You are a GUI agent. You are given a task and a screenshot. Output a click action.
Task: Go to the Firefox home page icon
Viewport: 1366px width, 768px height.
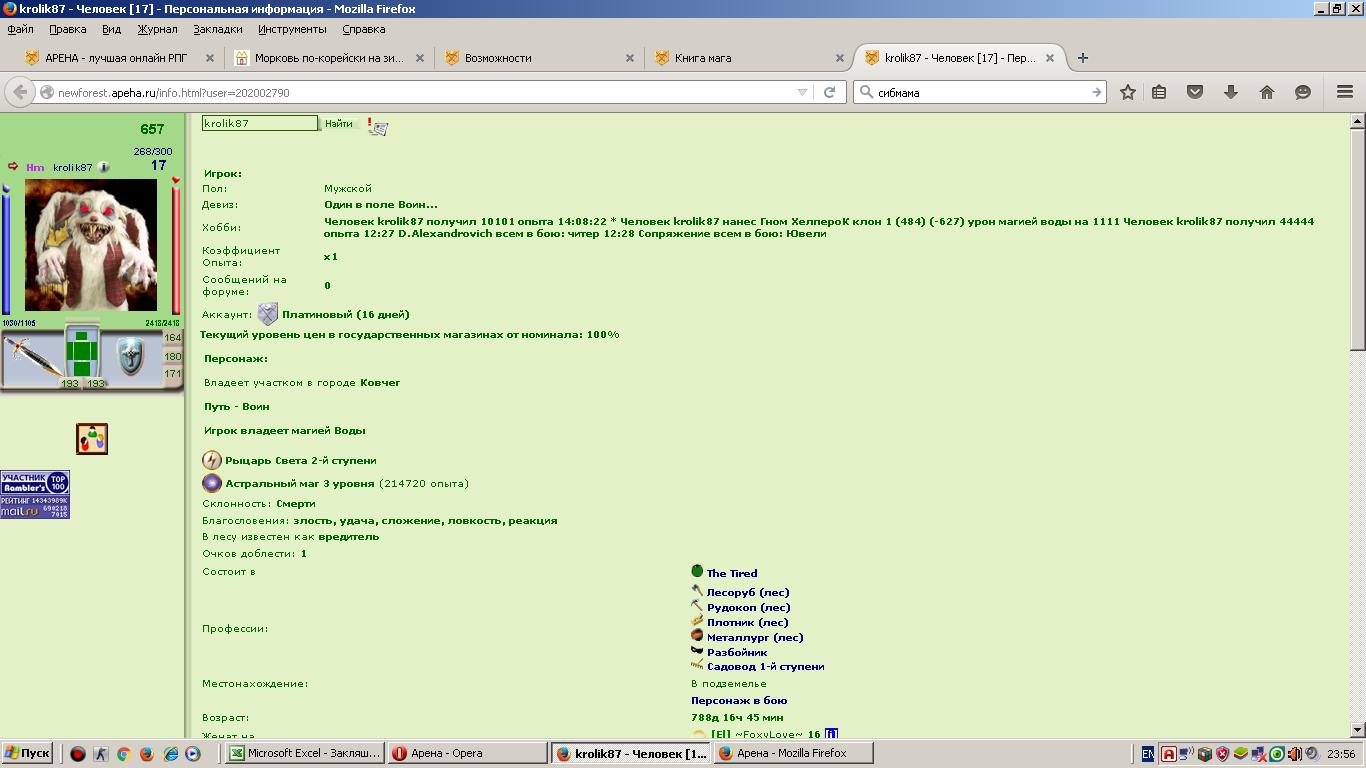point(1267,92)
